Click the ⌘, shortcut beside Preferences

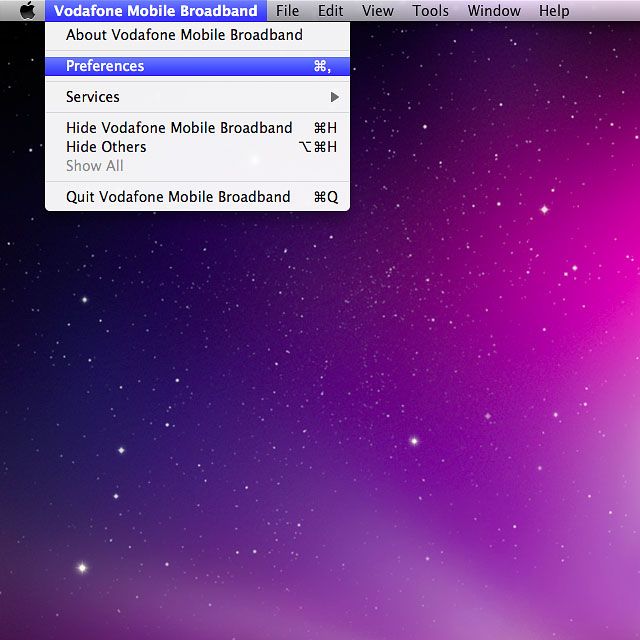[322, 66]
